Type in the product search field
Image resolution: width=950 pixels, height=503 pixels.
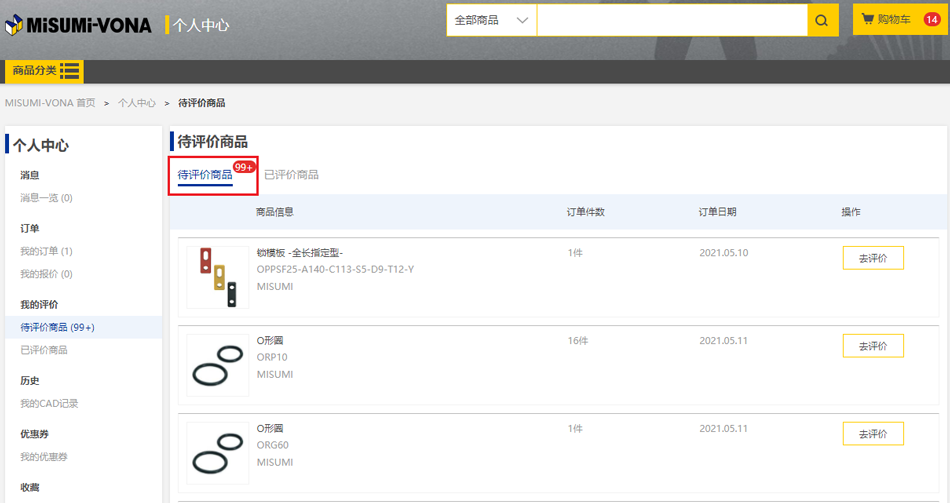point(671,20)
